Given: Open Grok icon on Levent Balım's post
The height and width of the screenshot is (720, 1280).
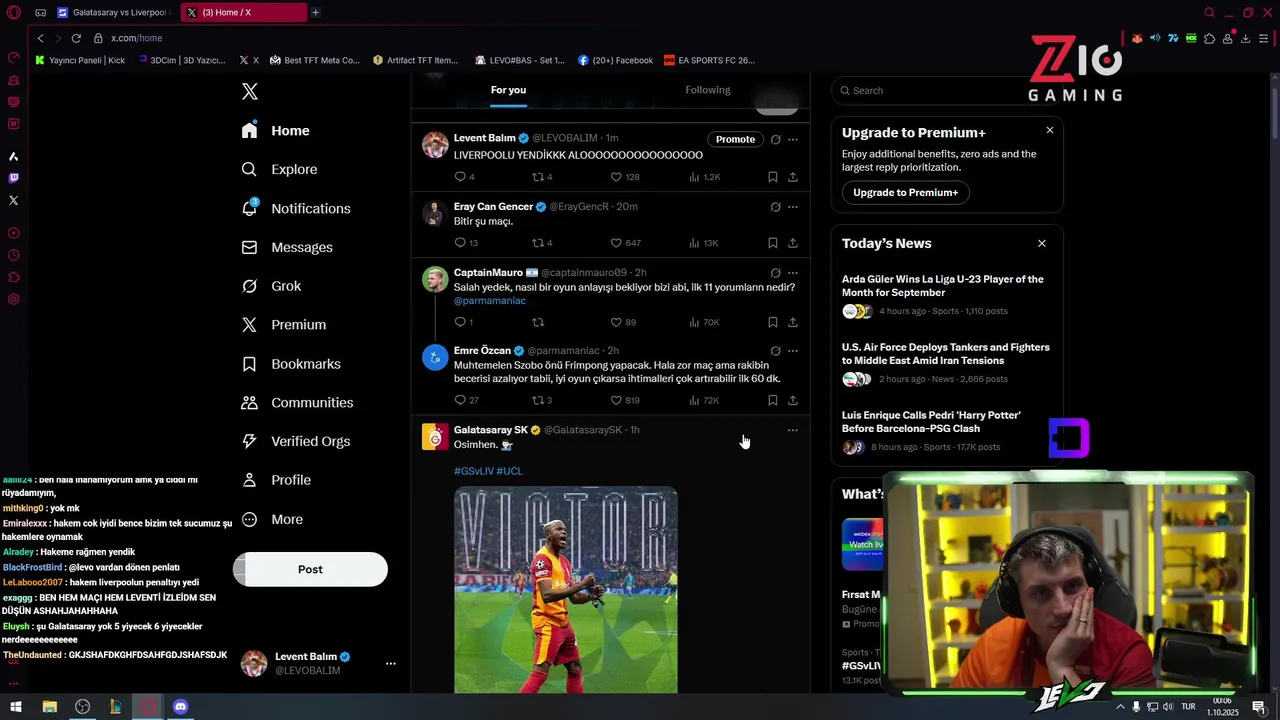Looking at the screenshot, I should click(x=775, y=139).
